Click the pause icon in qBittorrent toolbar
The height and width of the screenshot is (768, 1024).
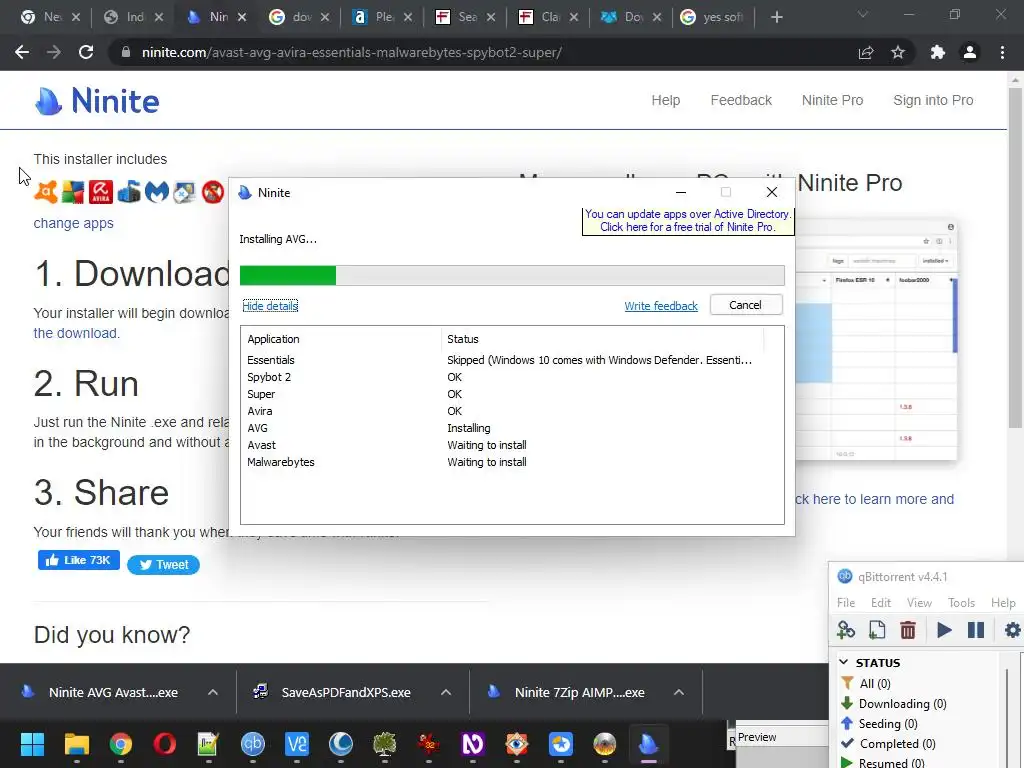point(976,630)
